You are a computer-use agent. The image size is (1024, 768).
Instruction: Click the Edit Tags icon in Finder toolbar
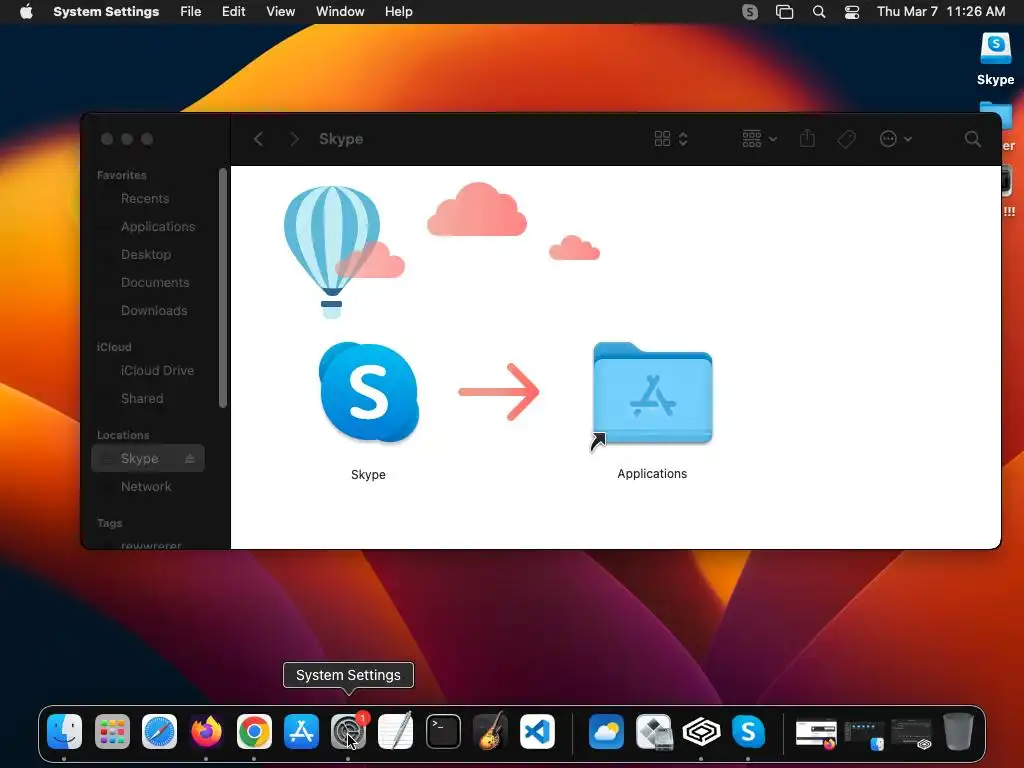pyautogui.click(x=846, y=138)
